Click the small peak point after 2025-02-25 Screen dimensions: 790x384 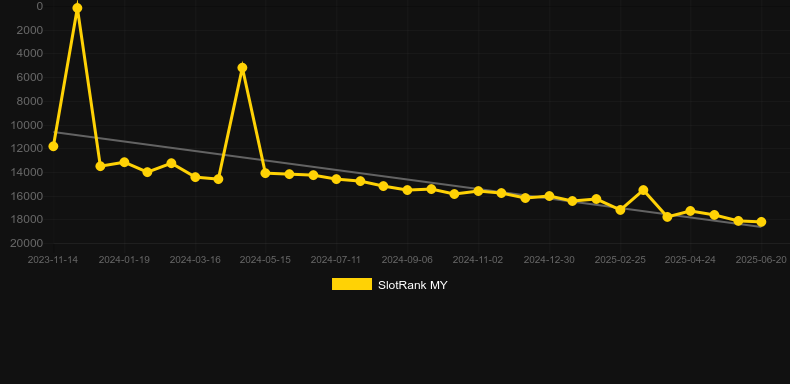(x=643, y=190)
